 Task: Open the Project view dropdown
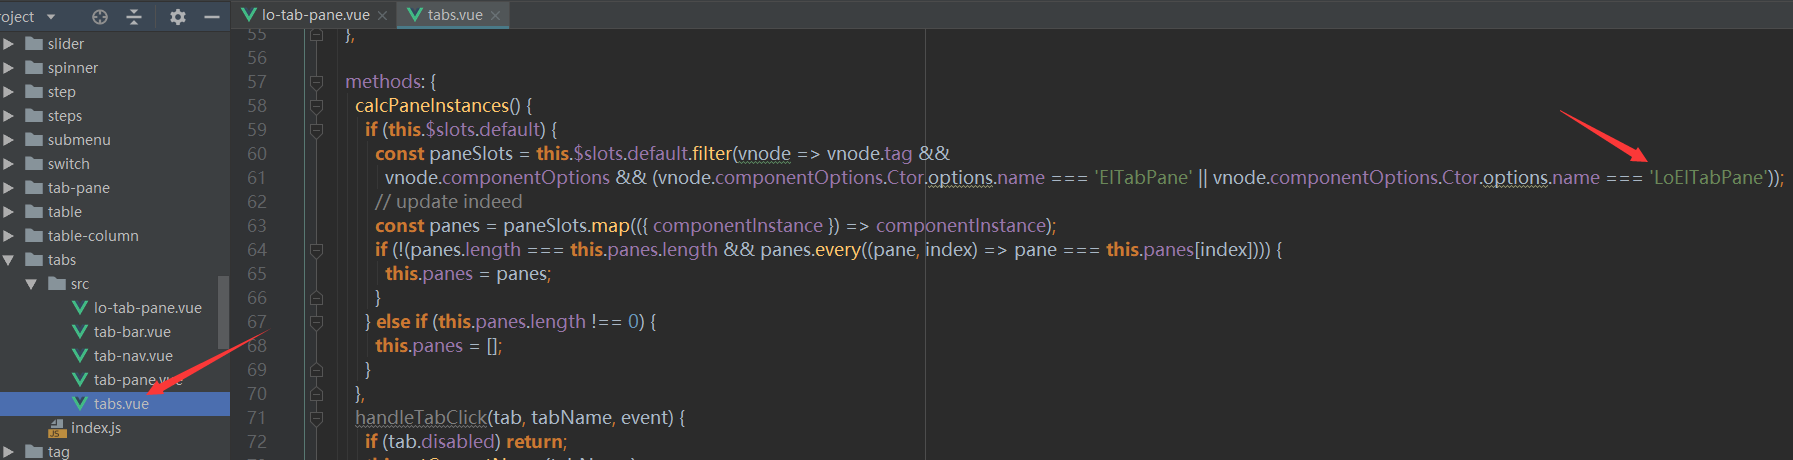tap(50, 16)
